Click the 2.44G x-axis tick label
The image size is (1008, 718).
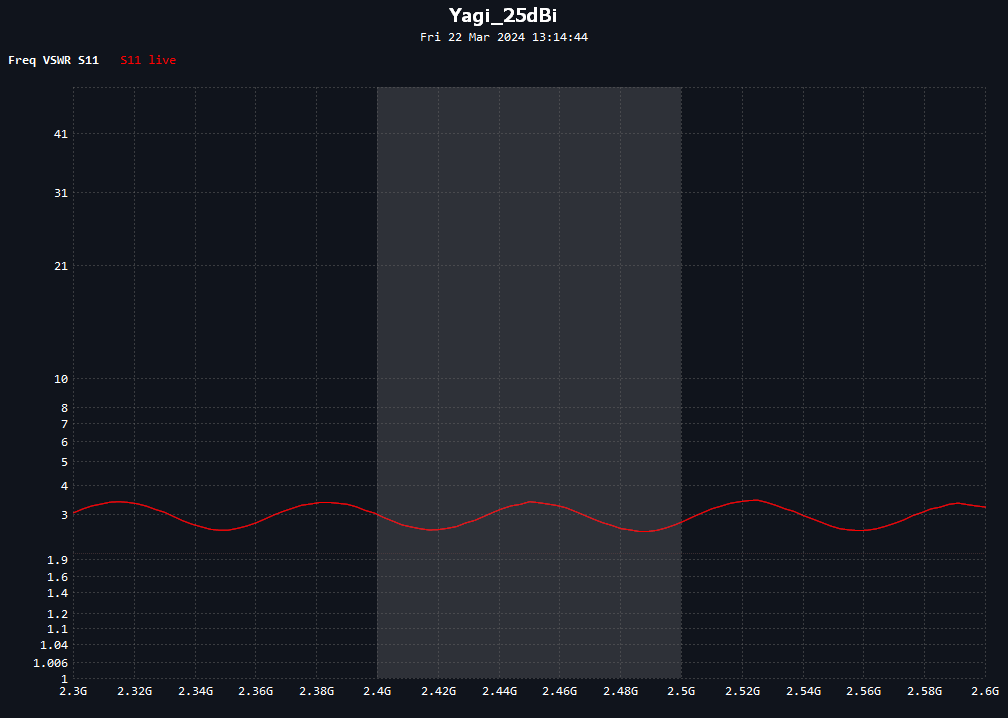(499, 691)
